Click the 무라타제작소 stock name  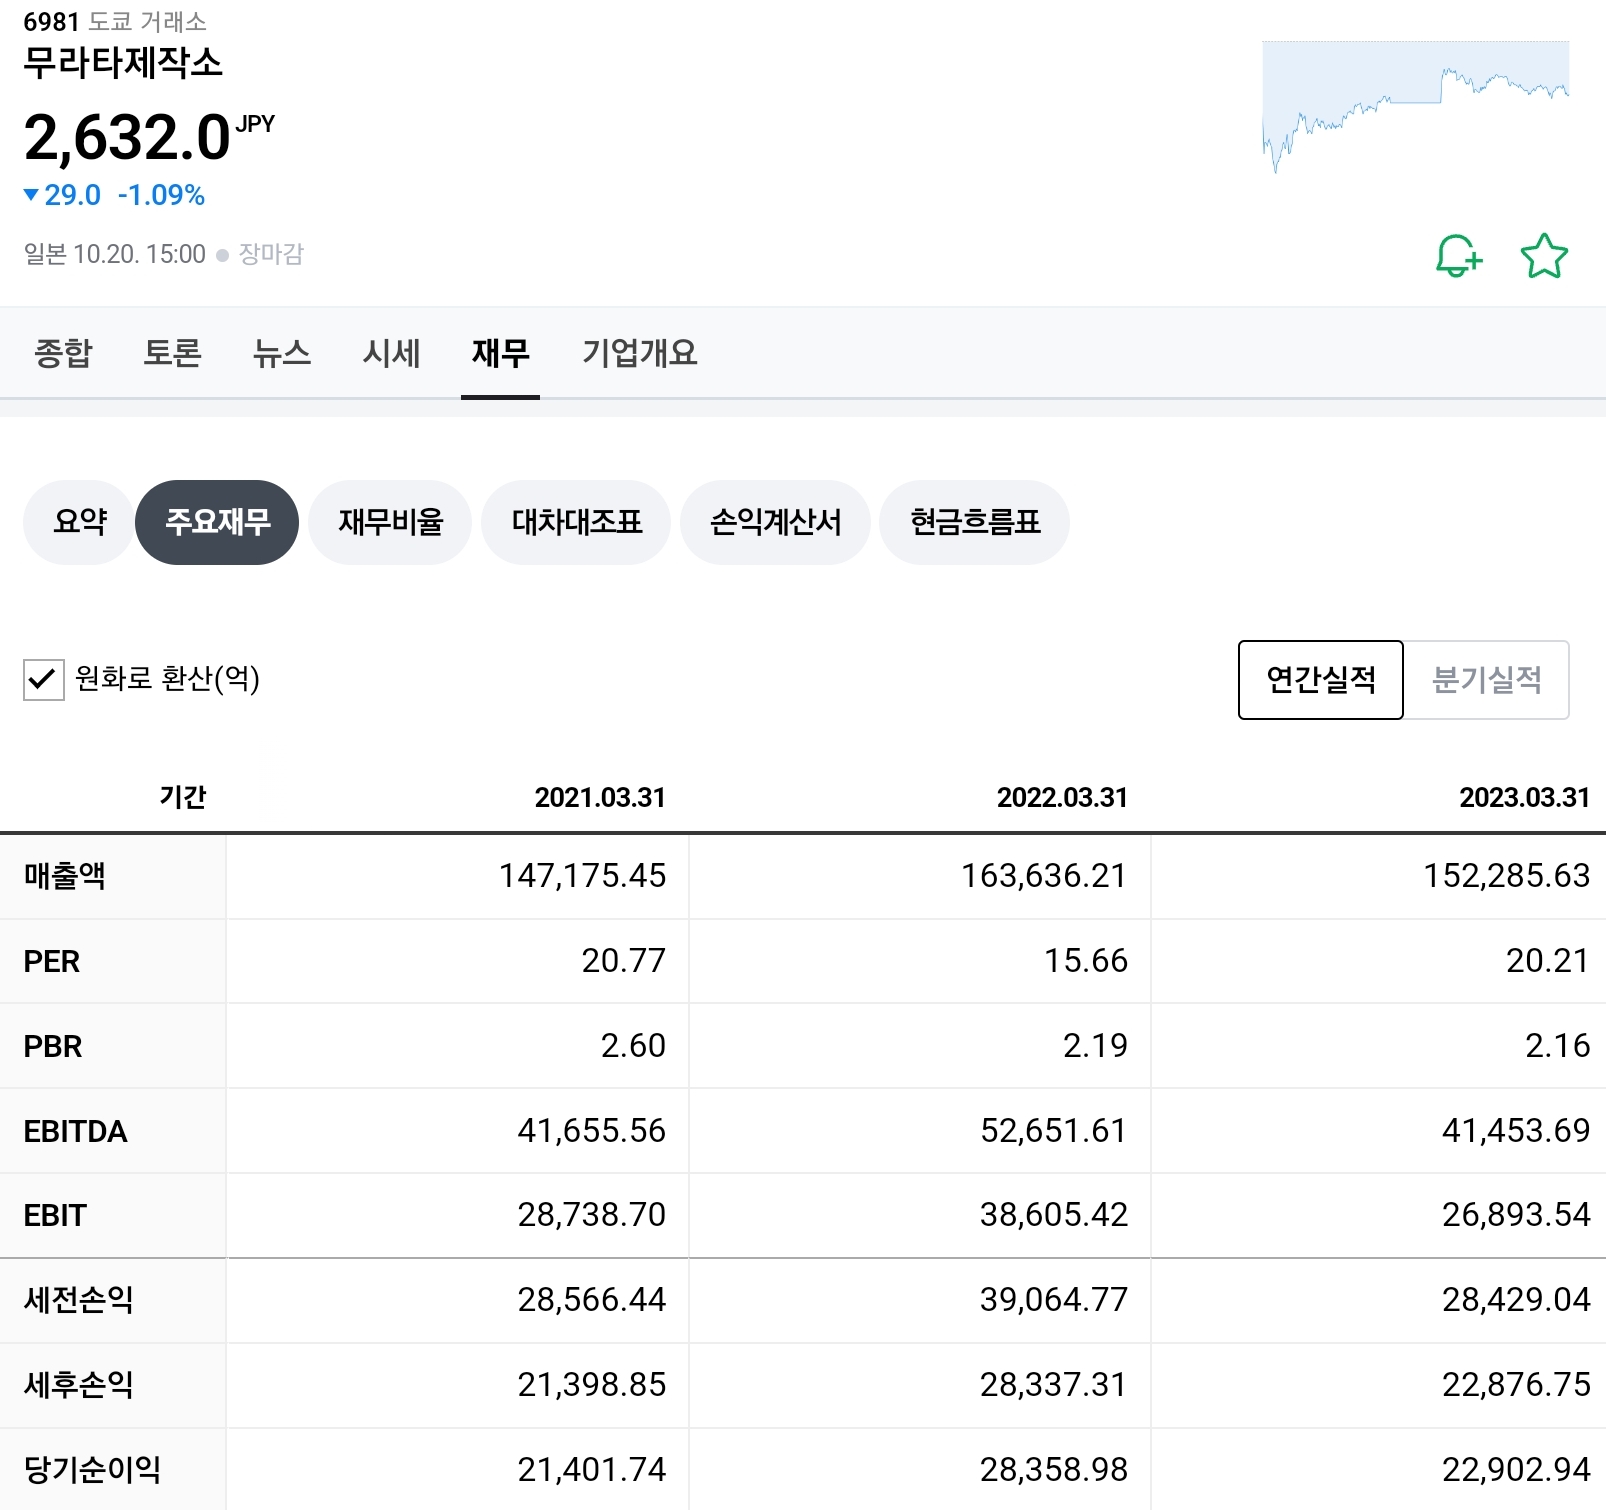point(123,63)
